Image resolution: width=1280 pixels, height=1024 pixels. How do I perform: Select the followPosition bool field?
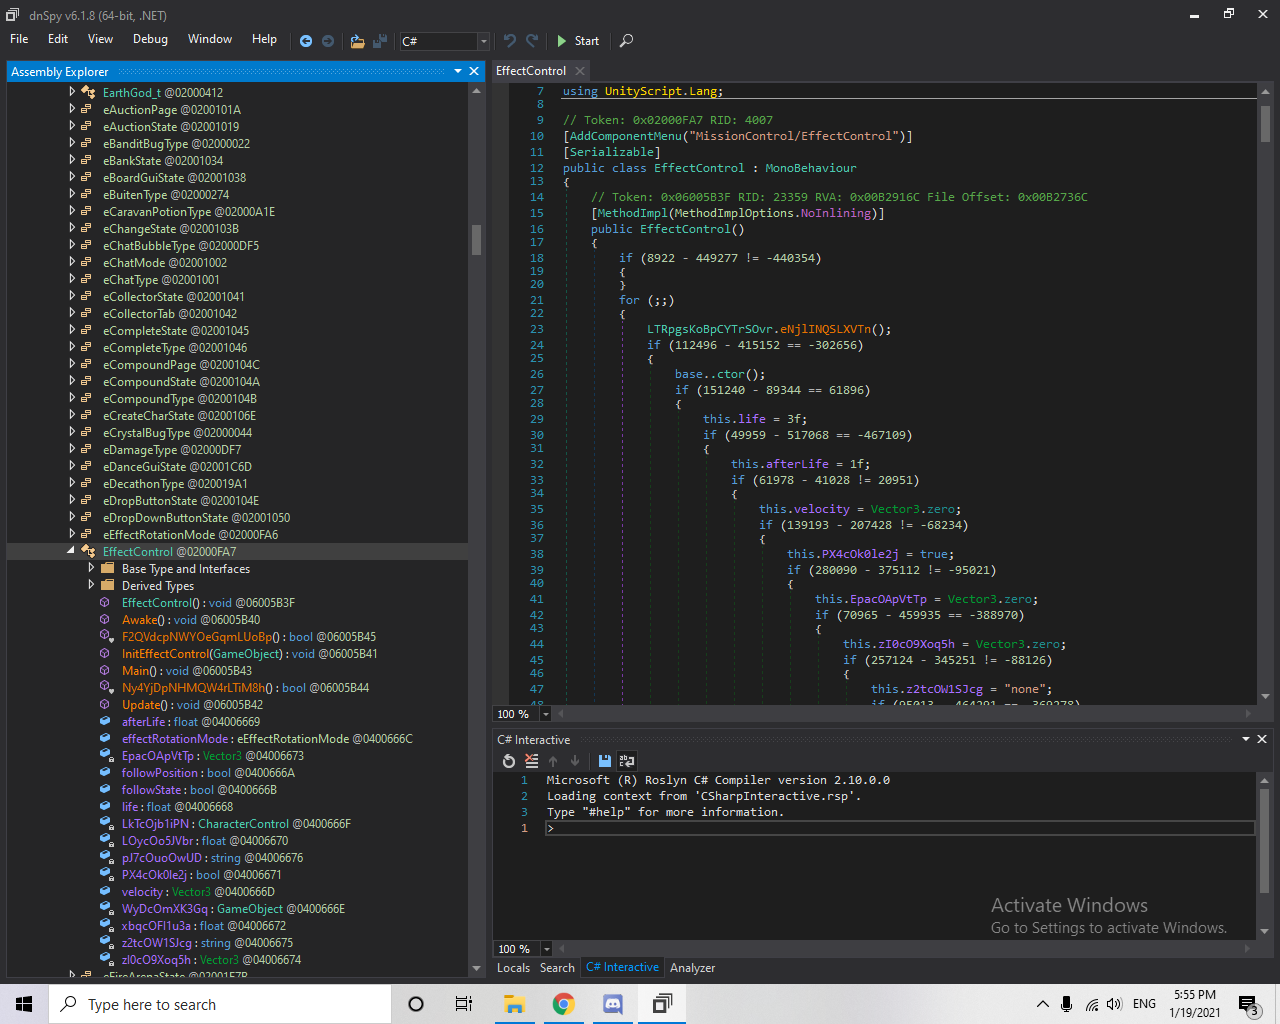click(208, 773)
